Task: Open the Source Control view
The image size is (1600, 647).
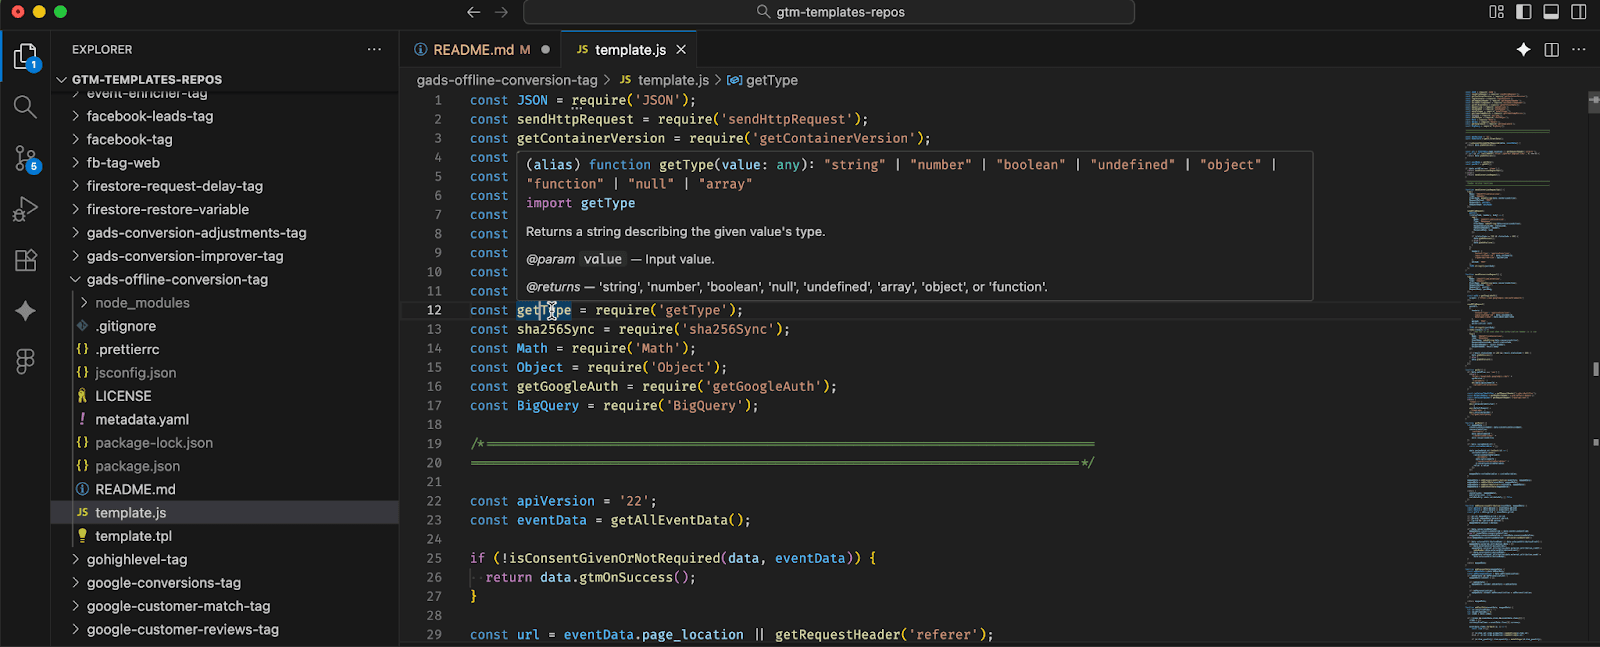Action: (26, 158)
